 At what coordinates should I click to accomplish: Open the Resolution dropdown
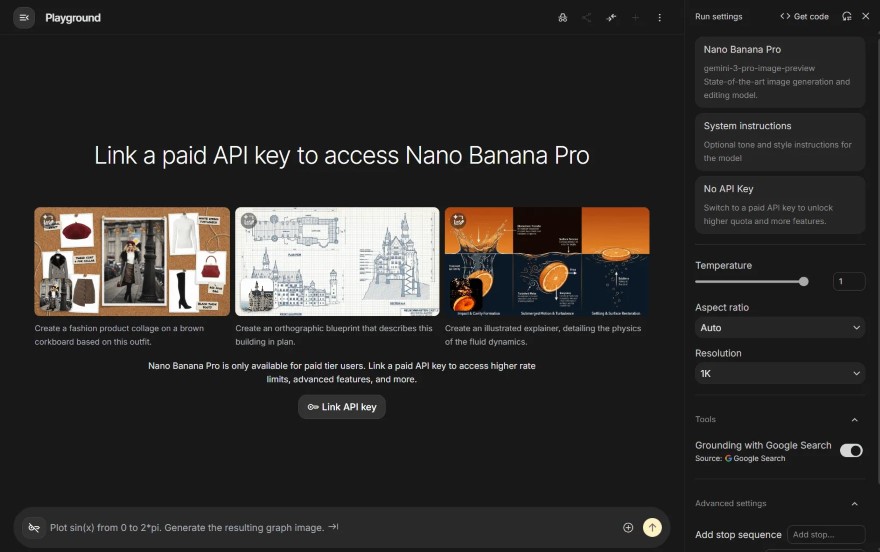point(779,373)
